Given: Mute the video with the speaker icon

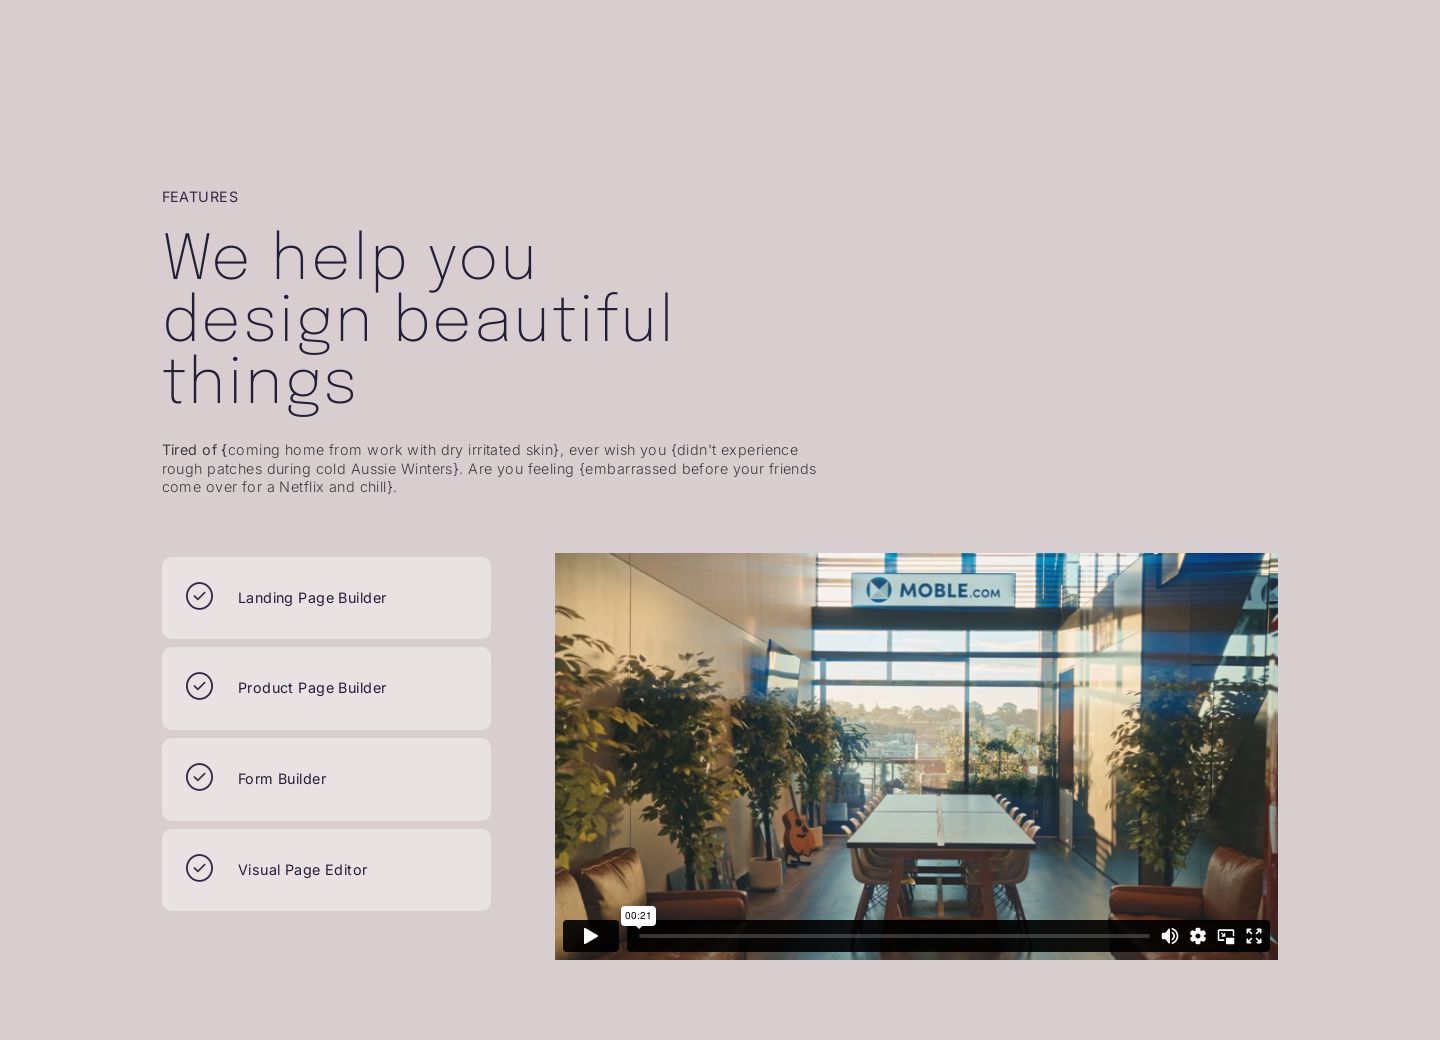Looking at the screenshot, I should coord(1169,936).
